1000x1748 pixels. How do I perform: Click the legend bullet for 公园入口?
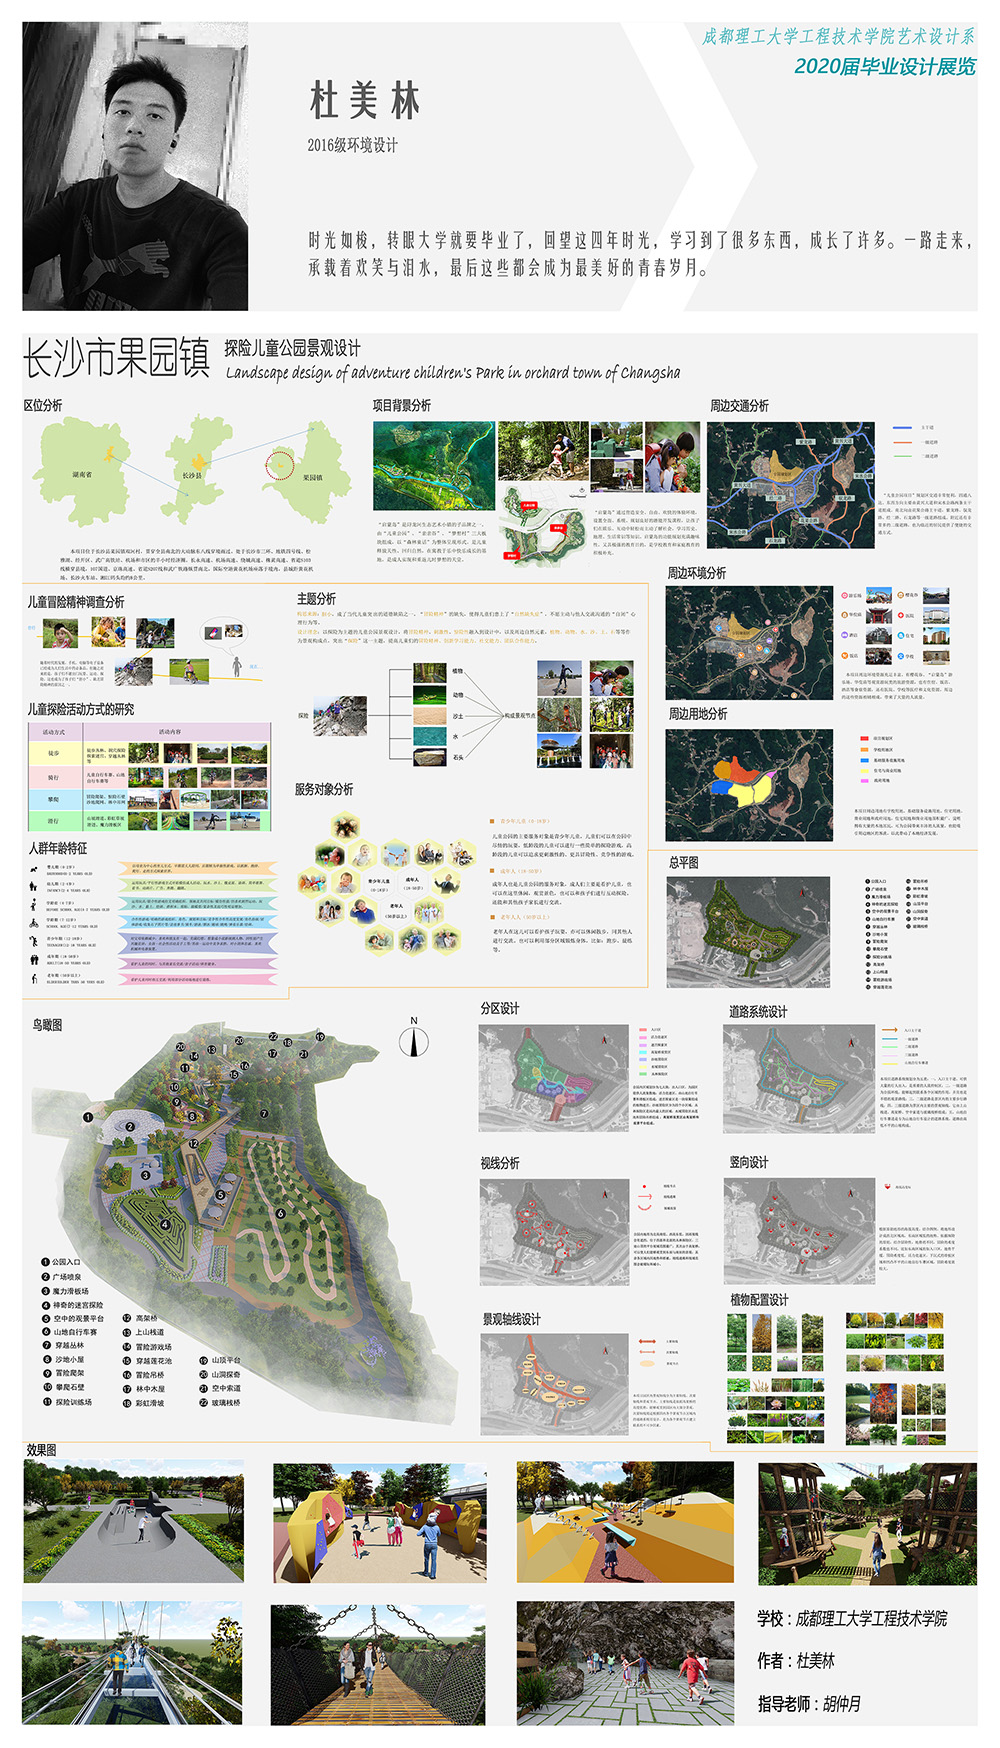46,1262
